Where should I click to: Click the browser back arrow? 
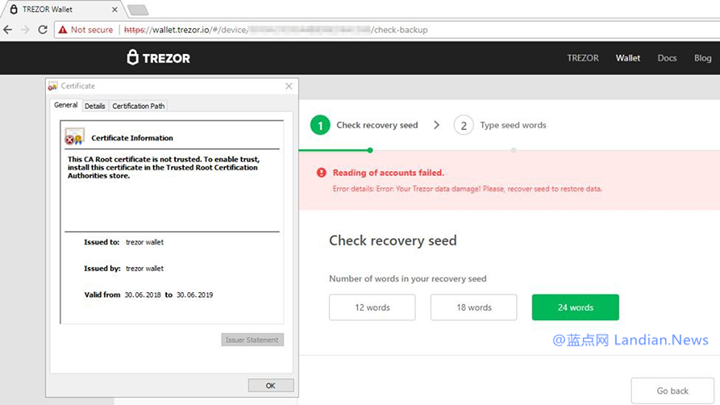9,30
